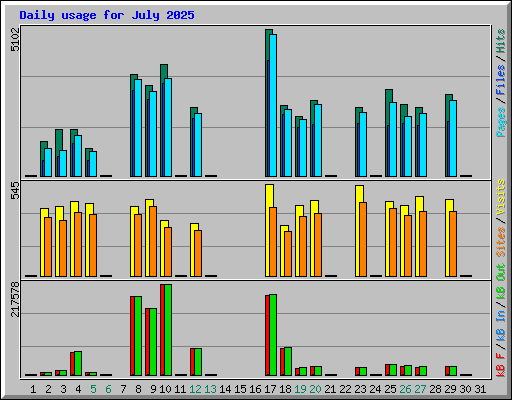512x400 pixels.
Task: Click day 31 on the x-axis
Action: [x=480, y=389]
